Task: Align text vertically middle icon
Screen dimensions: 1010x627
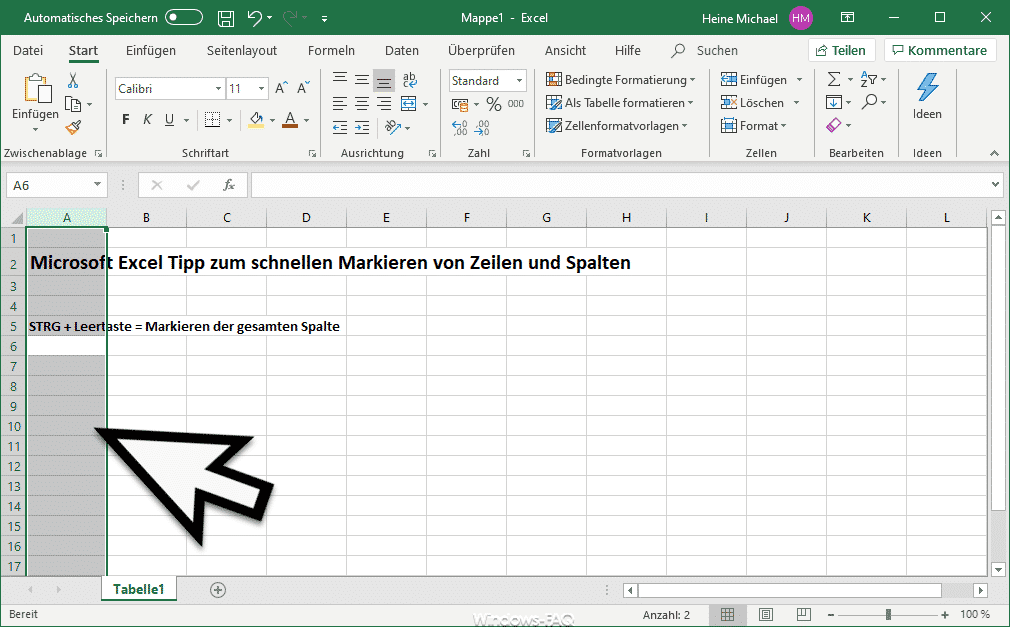Action: [x=362, y=80]
